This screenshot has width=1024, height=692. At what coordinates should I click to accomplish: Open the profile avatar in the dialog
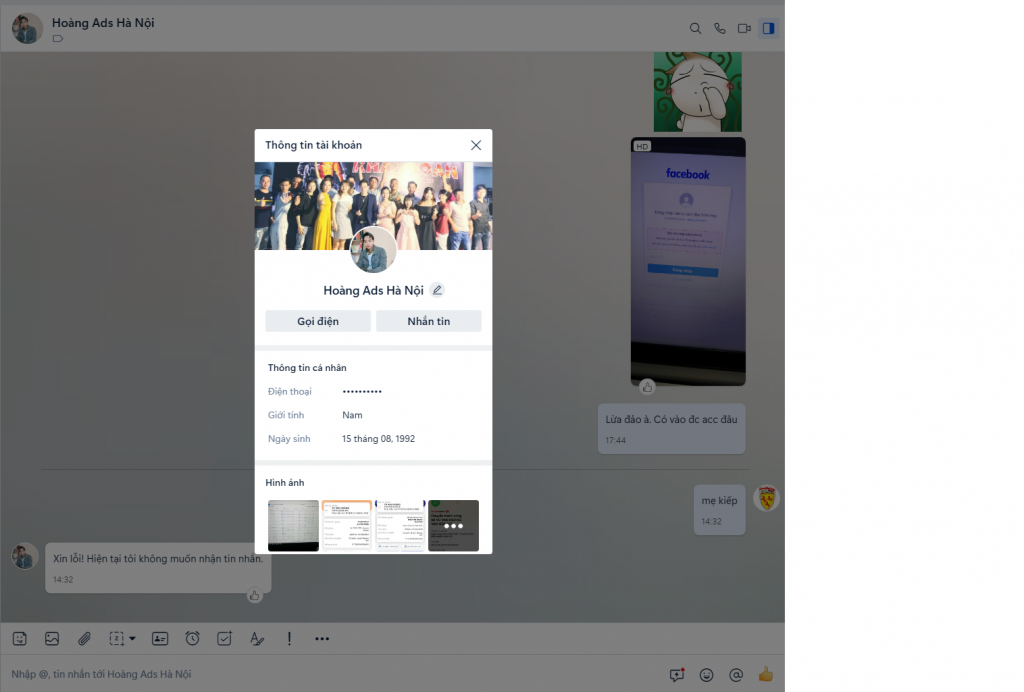373,250
